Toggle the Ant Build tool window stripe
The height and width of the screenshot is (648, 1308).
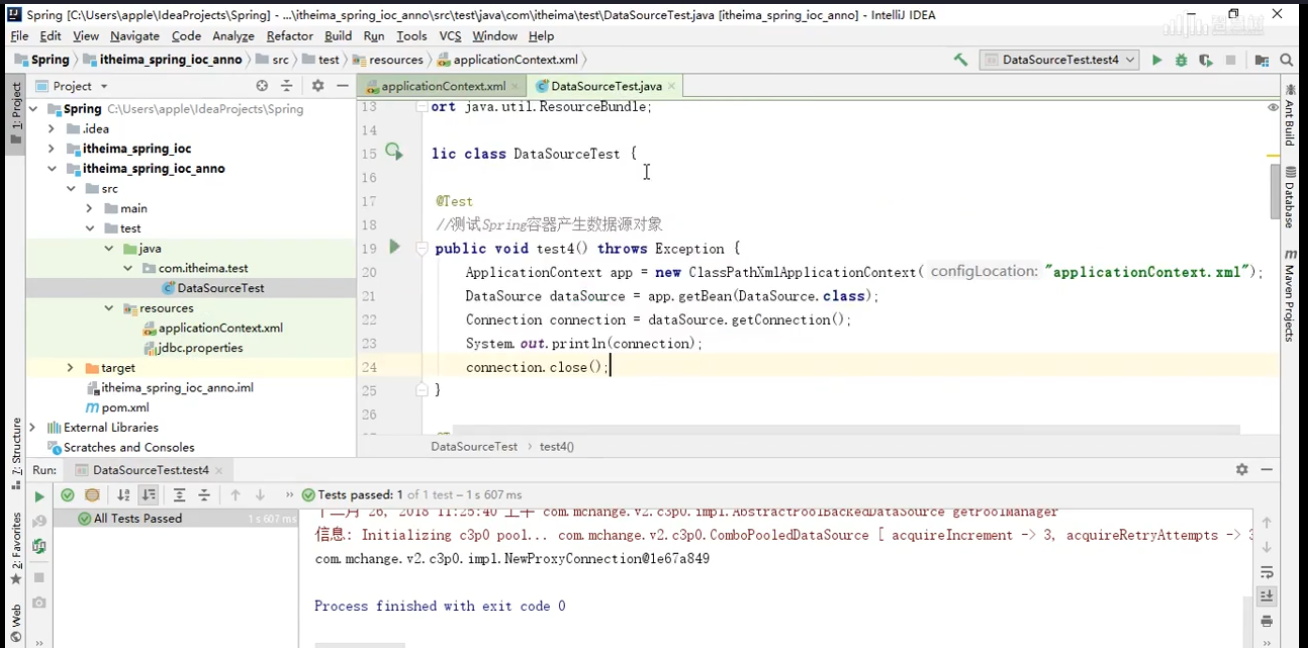click(x=1290, y=115)
